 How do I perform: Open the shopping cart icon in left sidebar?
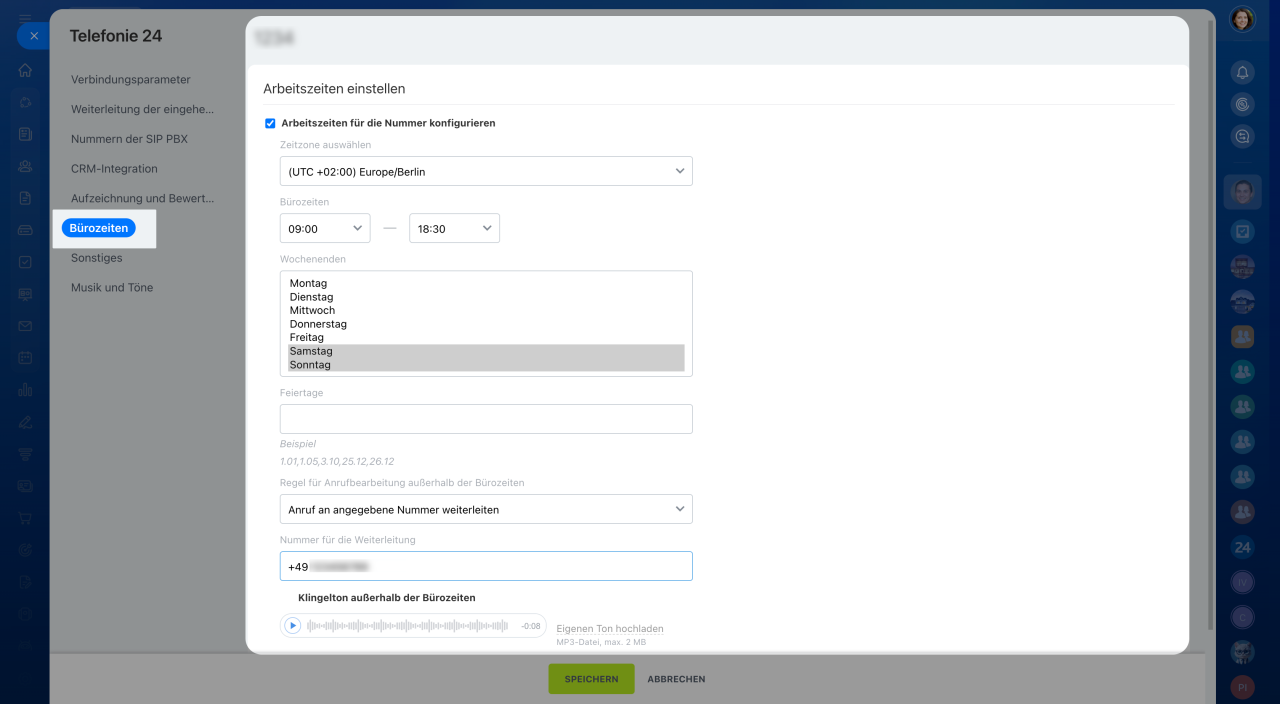(26, 518)
